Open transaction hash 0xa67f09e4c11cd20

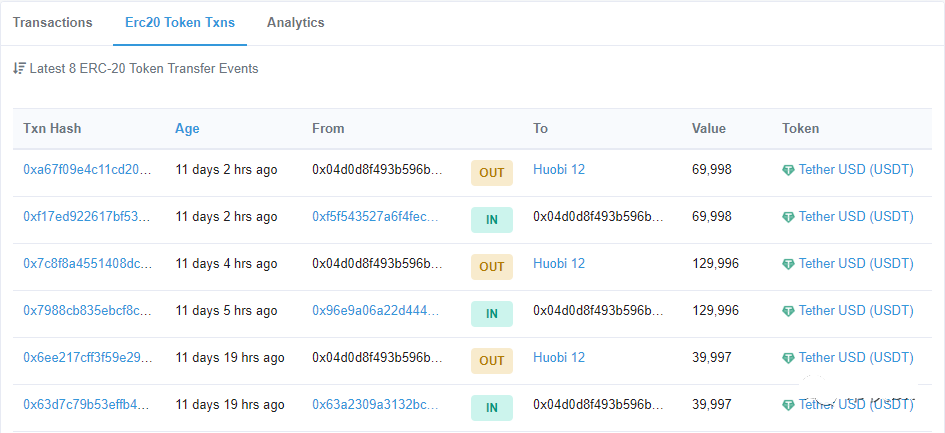point(87,170)
